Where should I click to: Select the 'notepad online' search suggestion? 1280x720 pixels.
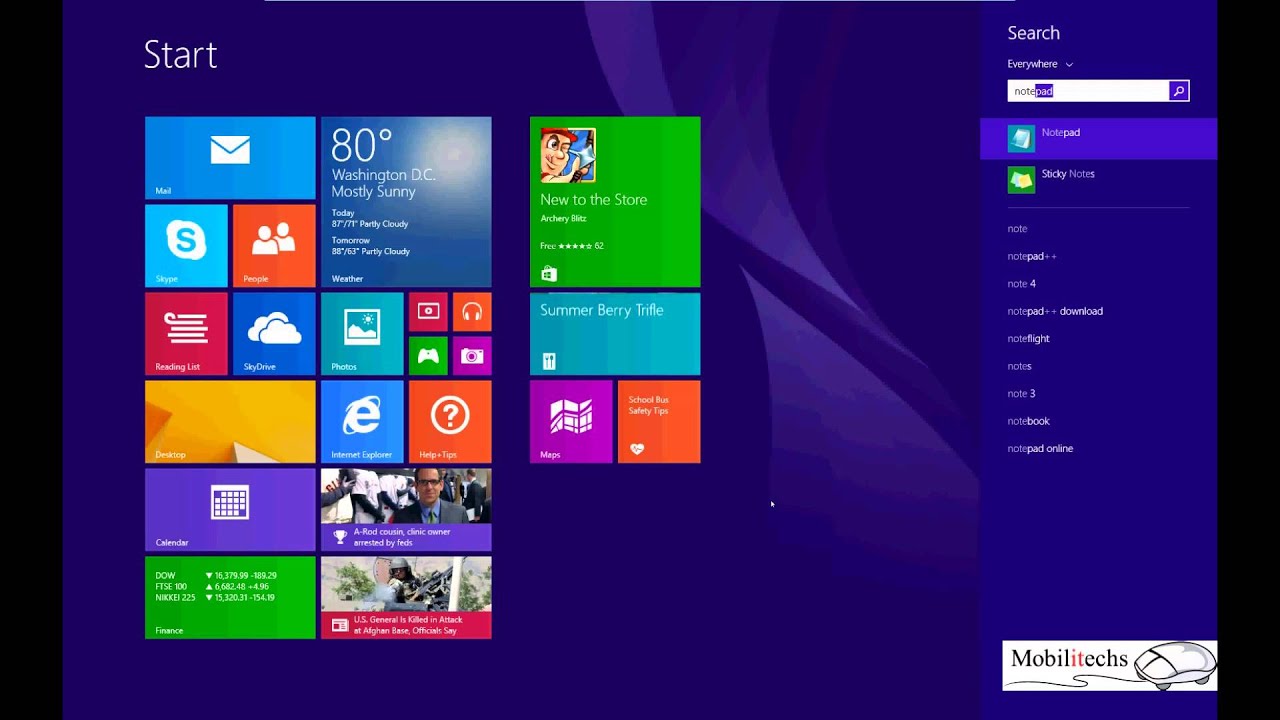pos(1040,449)
